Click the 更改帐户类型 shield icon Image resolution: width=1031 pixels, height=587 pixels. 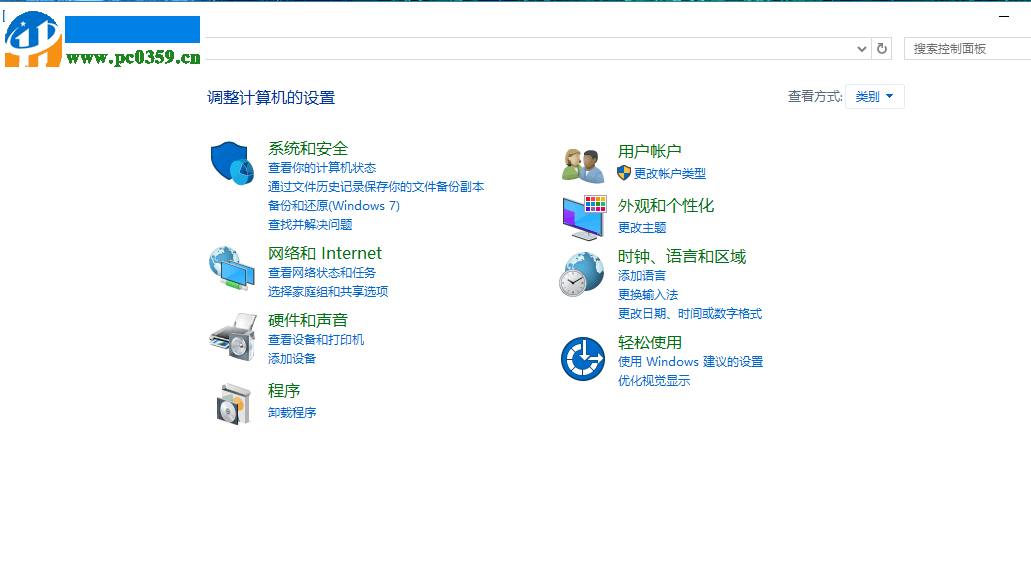pyautogui.click(x=622, y=173)
